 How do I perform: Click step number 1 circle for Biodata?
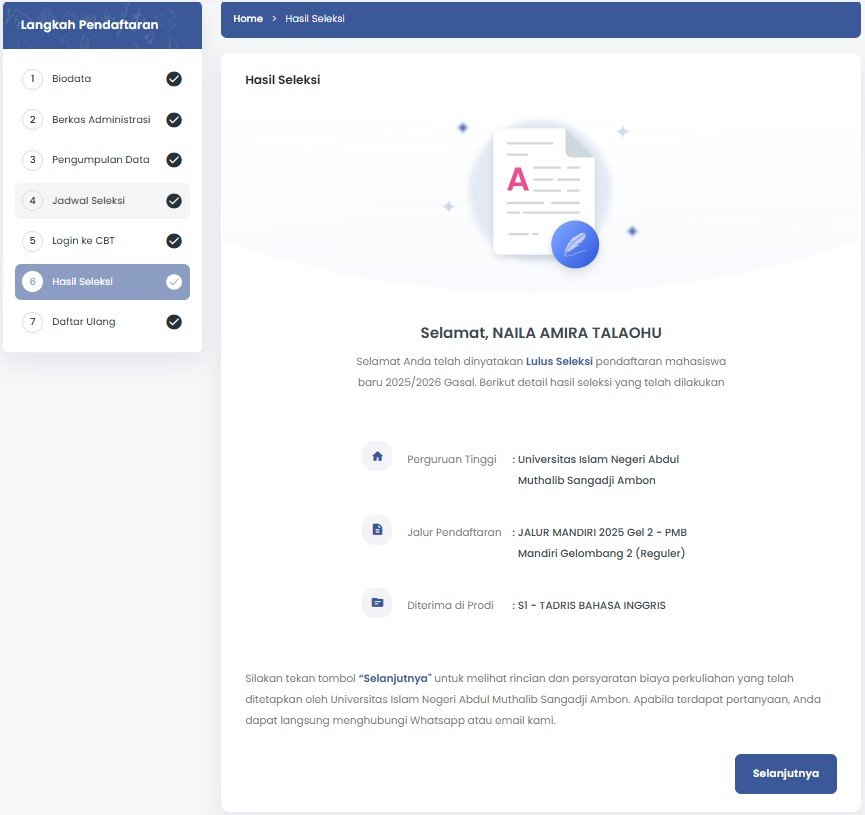tap(32, 79)
